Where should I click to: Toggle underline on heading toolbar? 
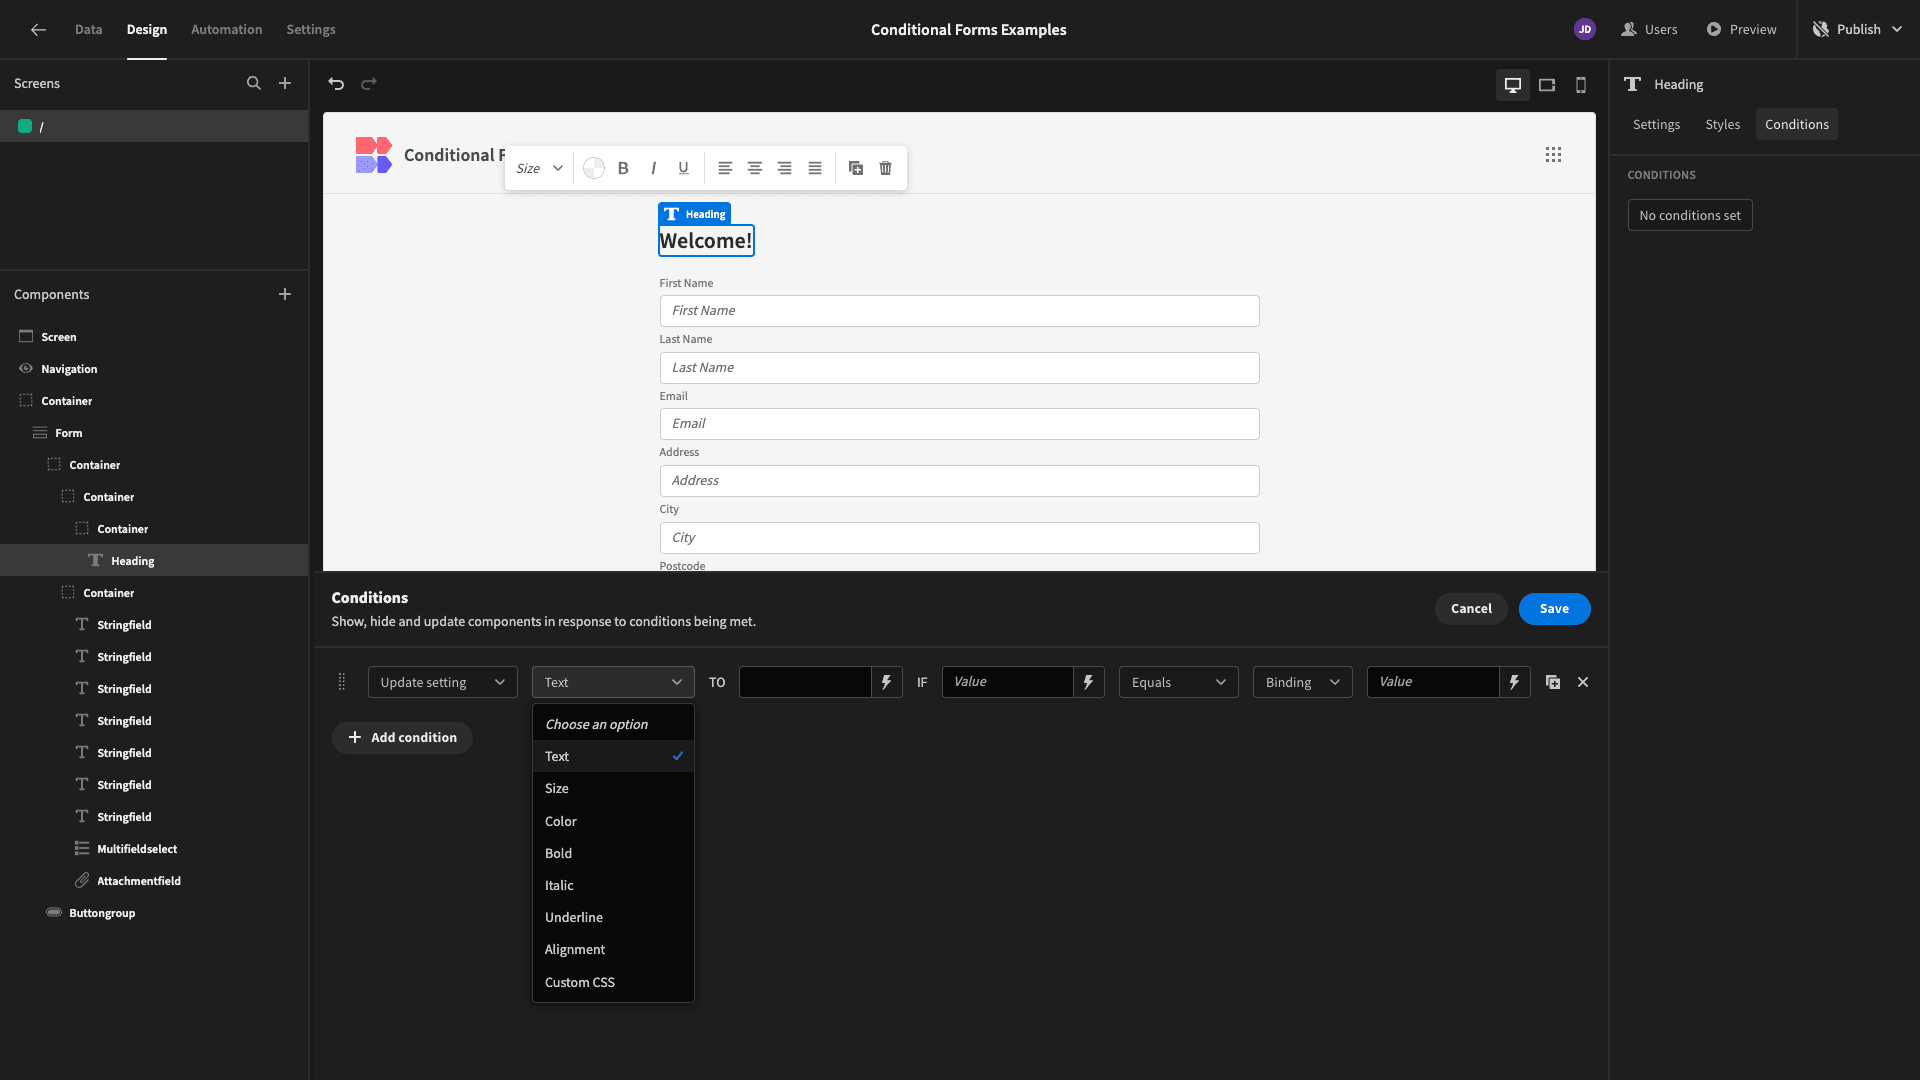click(x=683, y=168)
